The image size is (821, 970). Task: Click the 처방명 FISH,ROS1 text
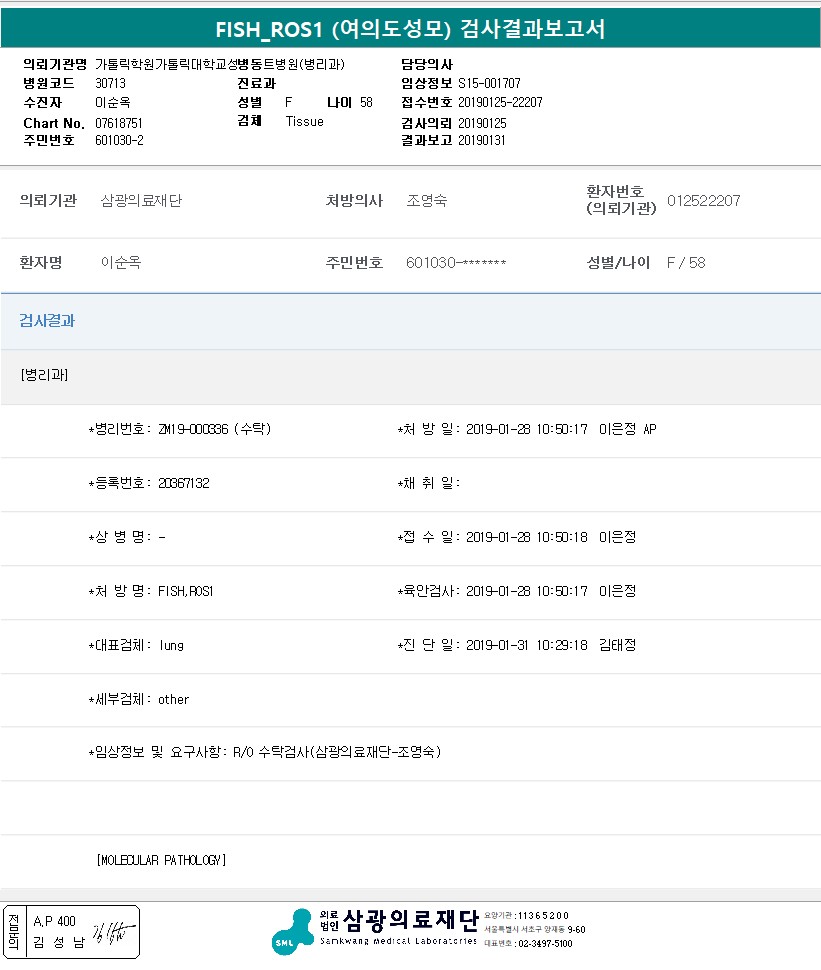[x=185, y=591]
